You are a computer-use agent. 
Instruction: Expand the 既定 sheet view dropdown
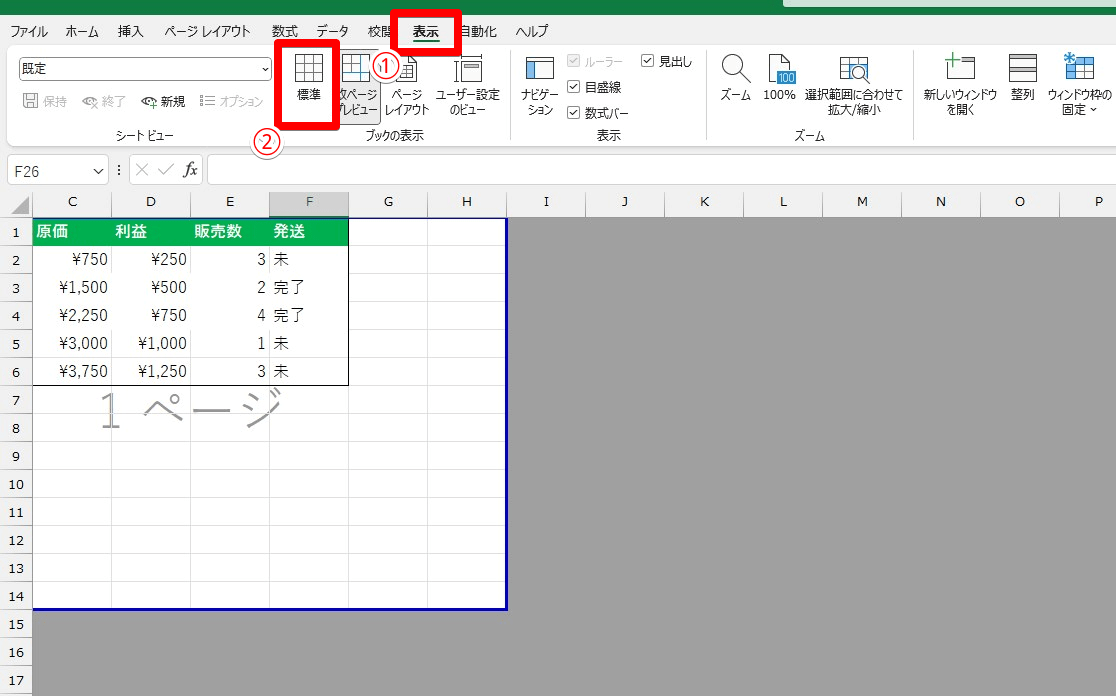(x=265, y=69)
